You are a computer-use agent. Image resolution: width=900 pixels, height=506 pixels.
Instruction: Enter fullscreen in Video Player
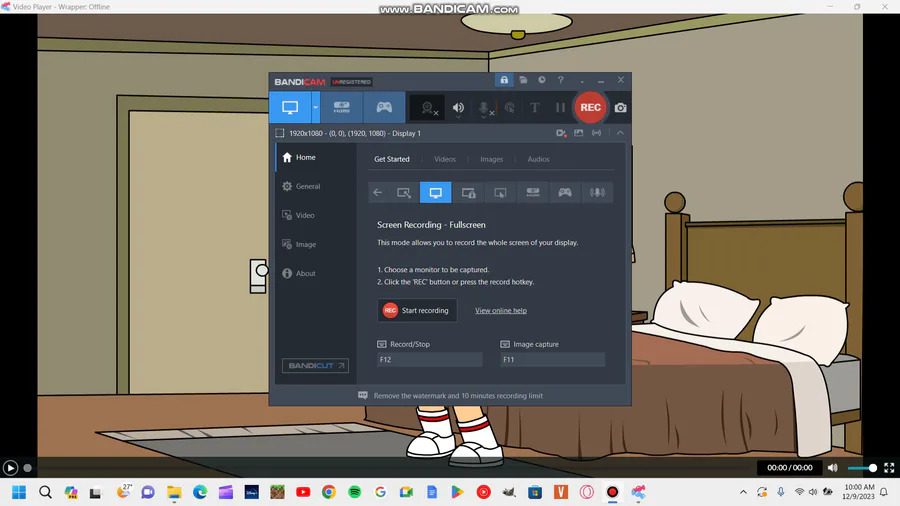[x=889, y=468]
